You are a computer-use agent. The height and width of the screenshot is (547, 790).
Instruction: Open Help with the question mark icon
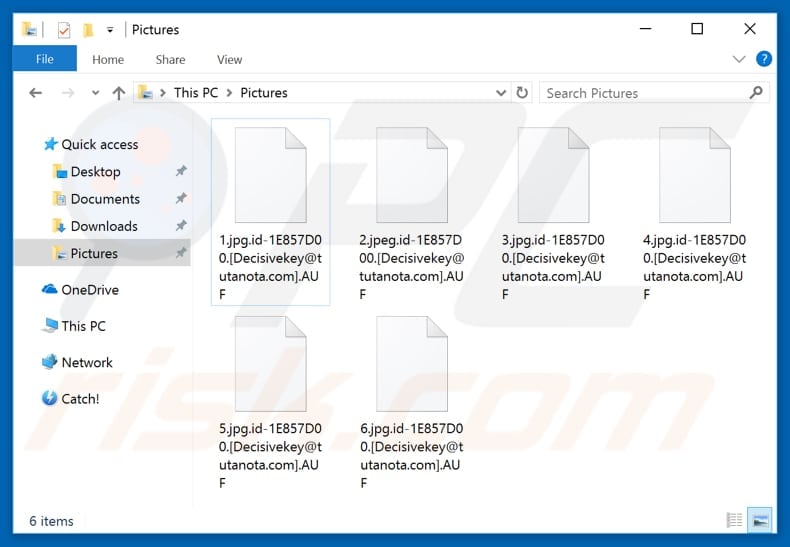(x=764, y=59)
